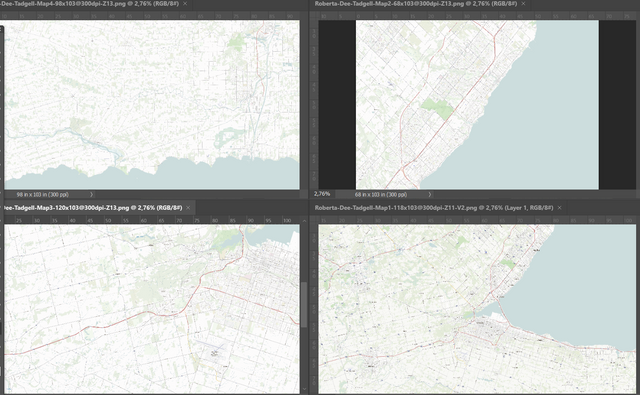Expand status bar options arrow next to 98 in x 103 in

[x=91, y=195]
